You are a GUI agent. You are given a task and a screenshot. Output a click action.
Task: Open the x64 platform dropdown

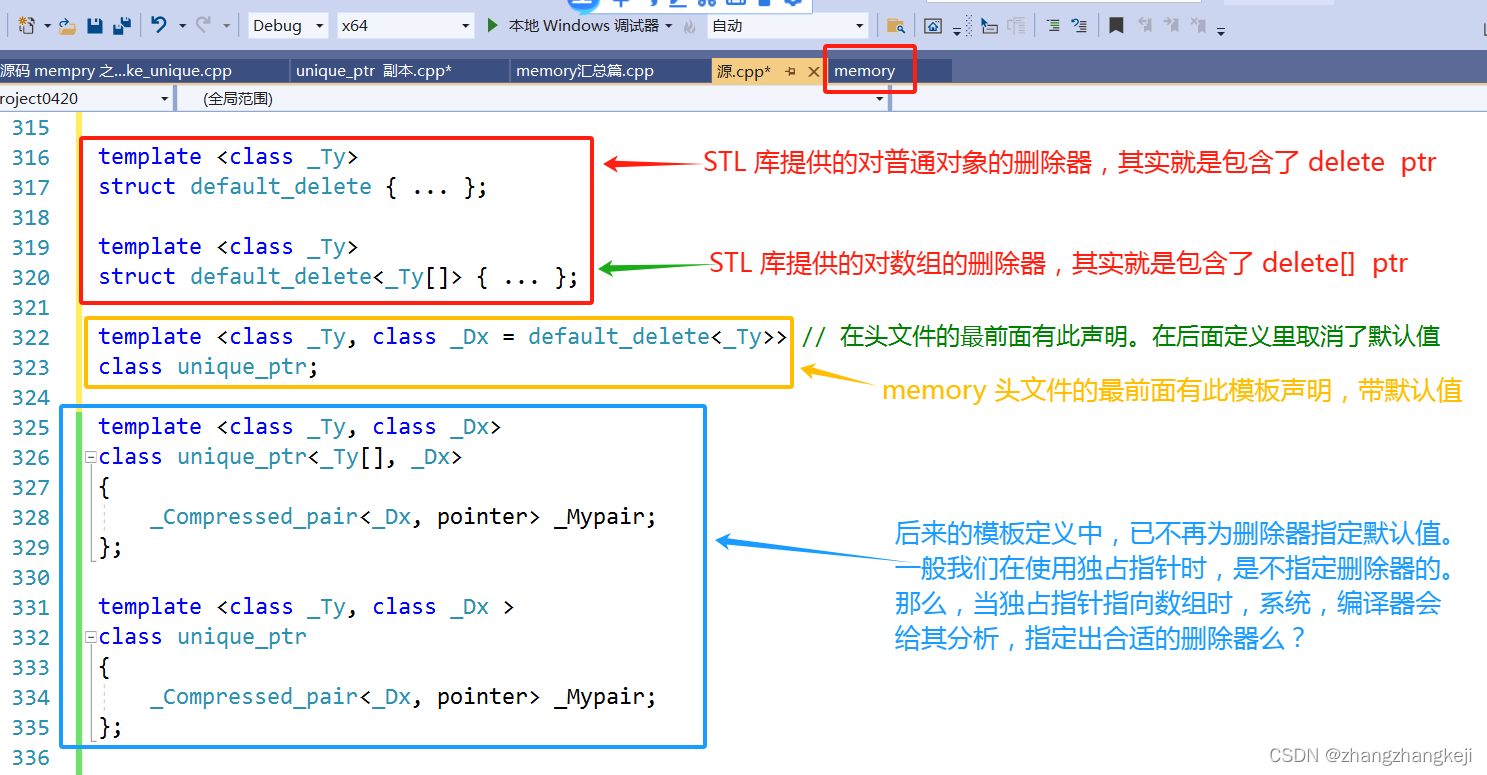[406, 26]
